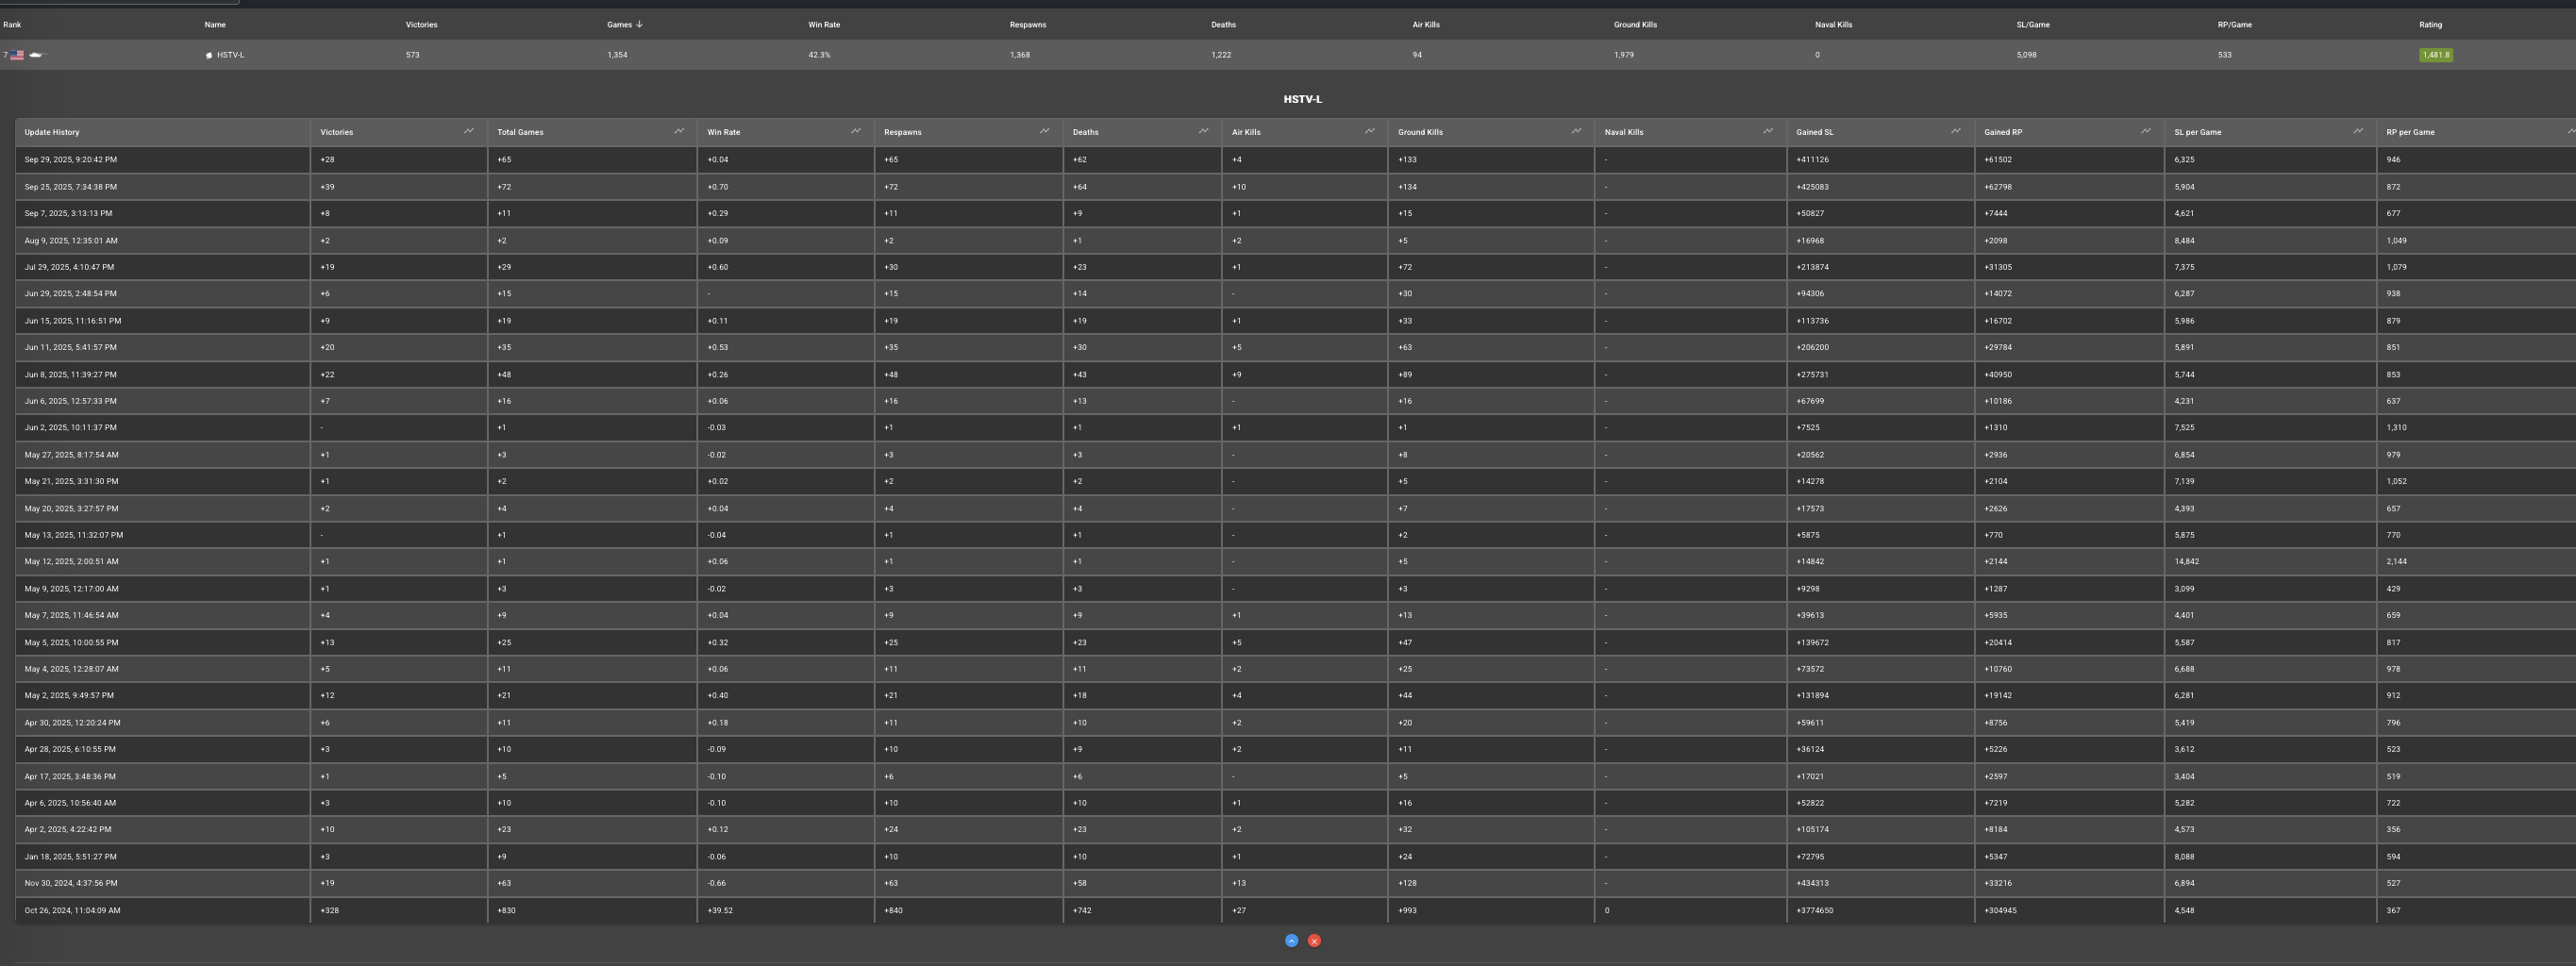2576x966 pixels.
Task: Open the SL per Game chart icon
Action: click(2358, 131)
